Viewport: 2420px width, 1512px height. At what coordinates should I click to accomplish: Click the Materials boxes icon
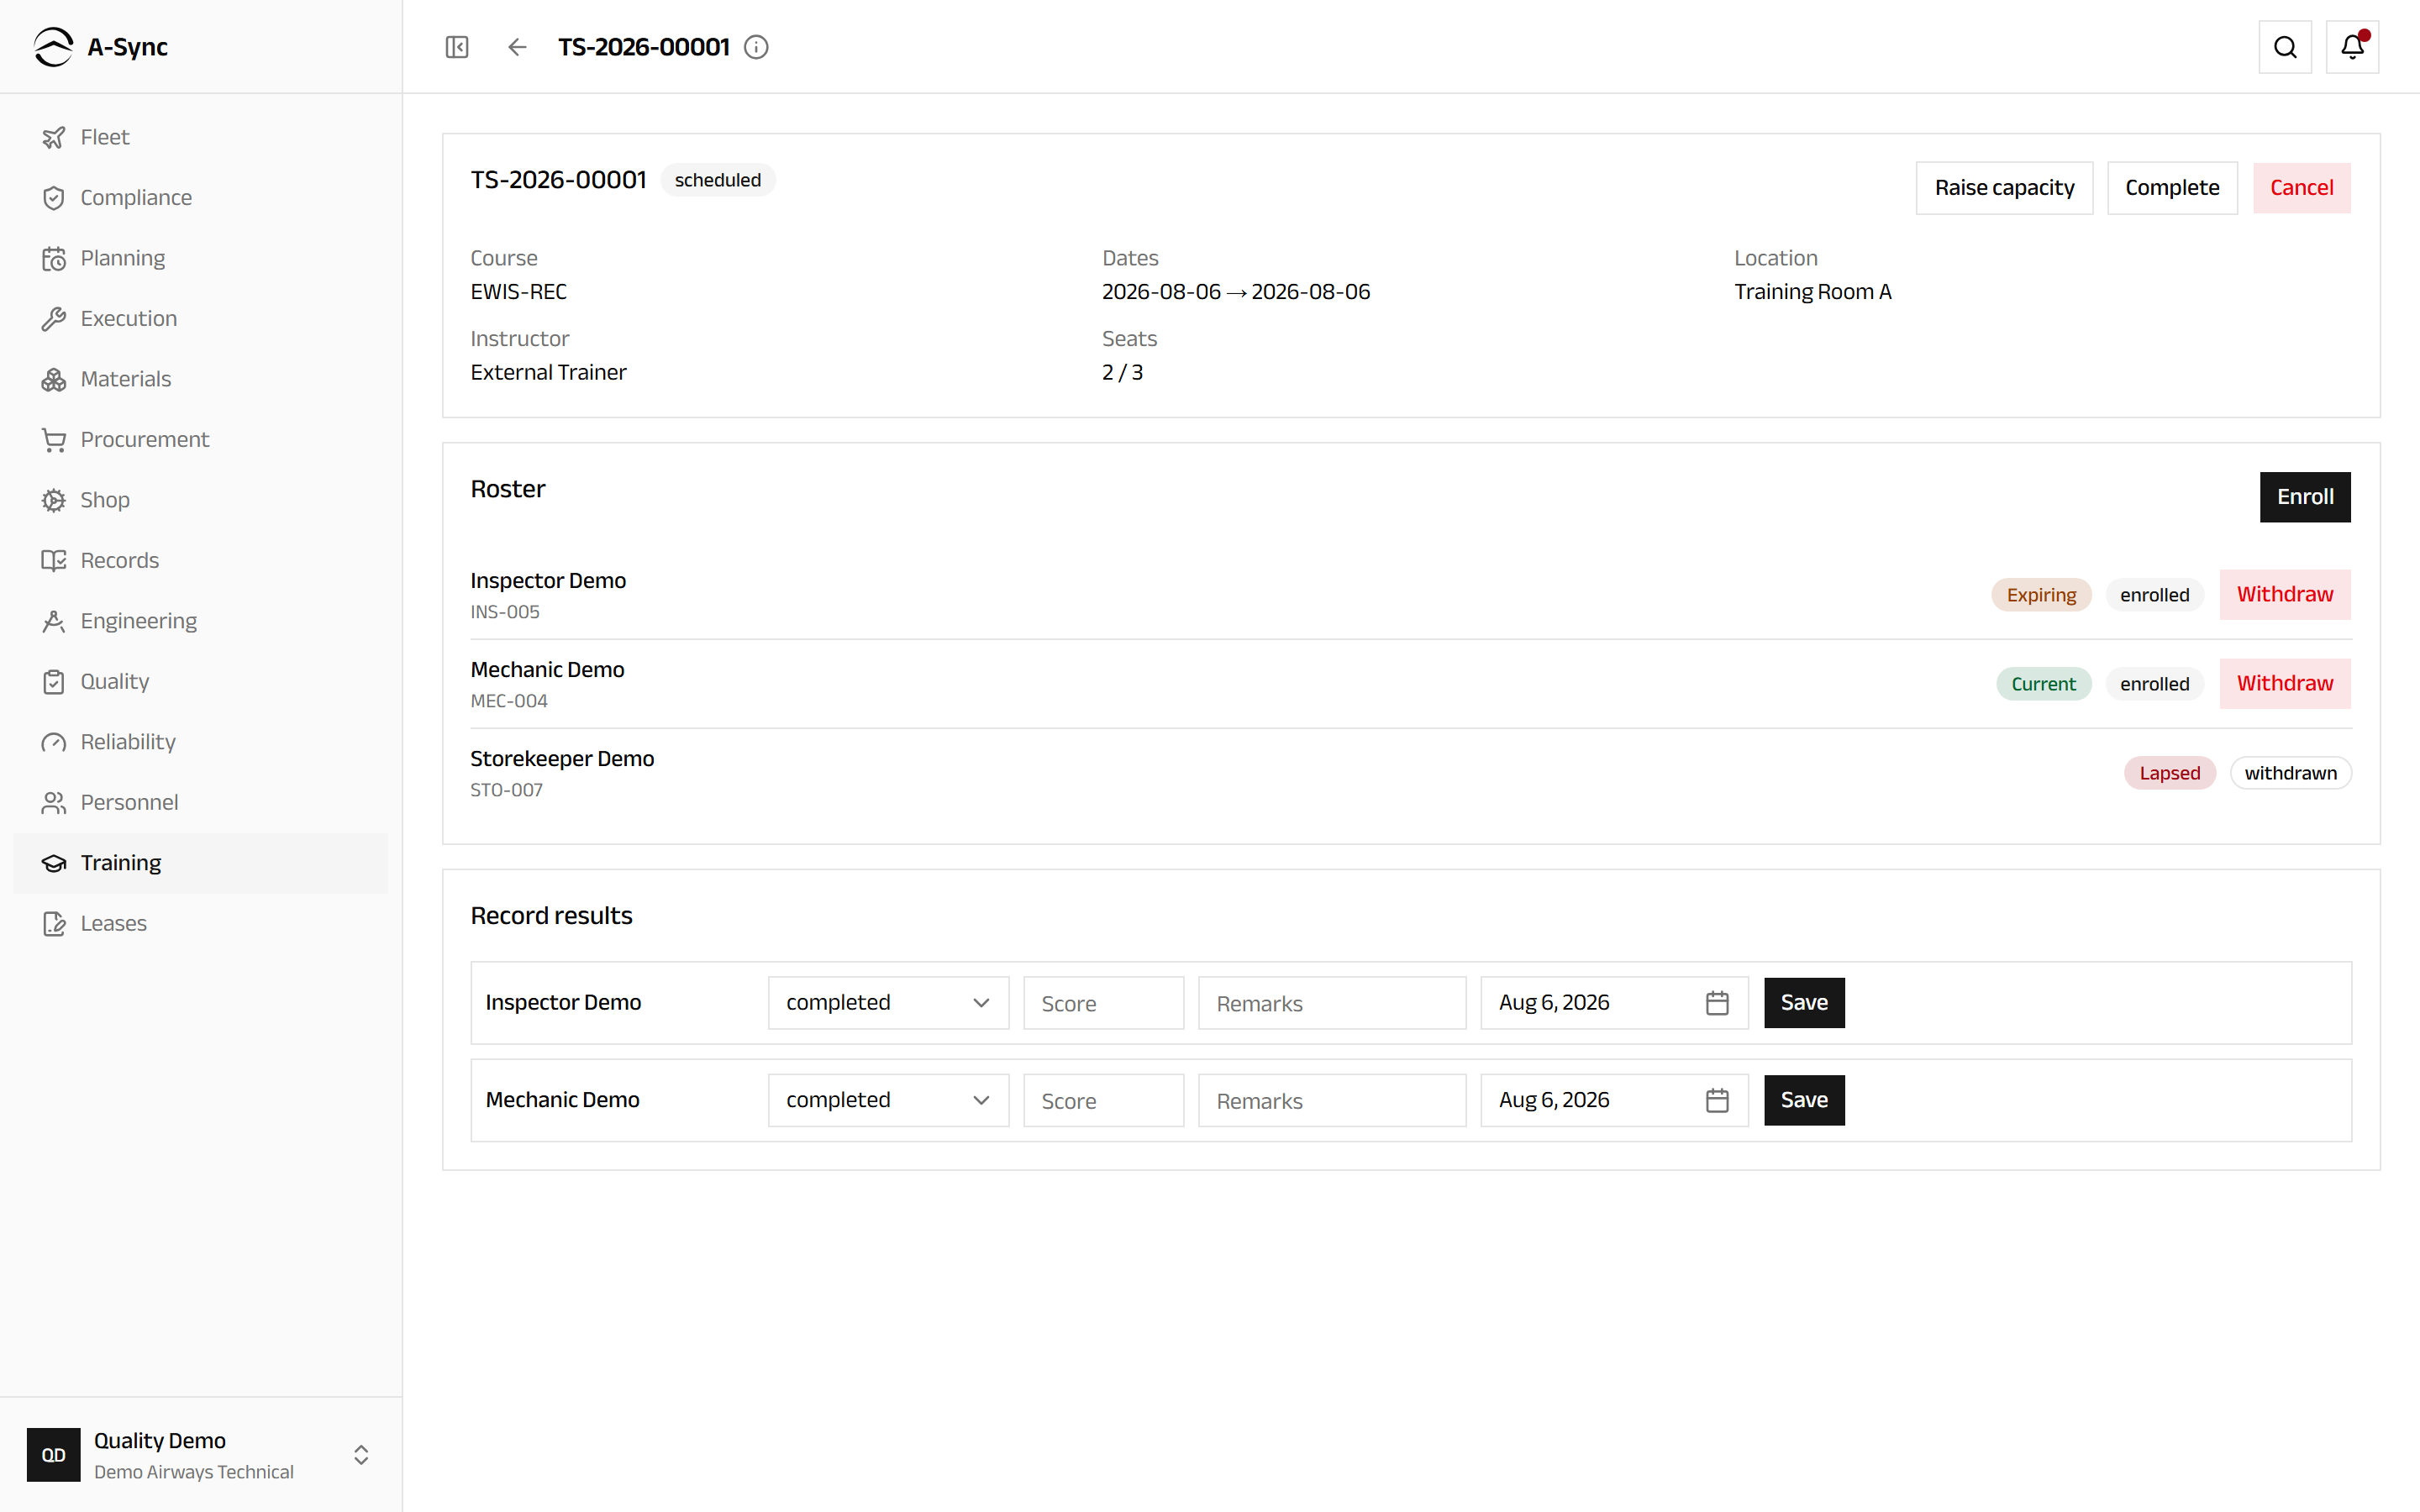click(54, 379)
